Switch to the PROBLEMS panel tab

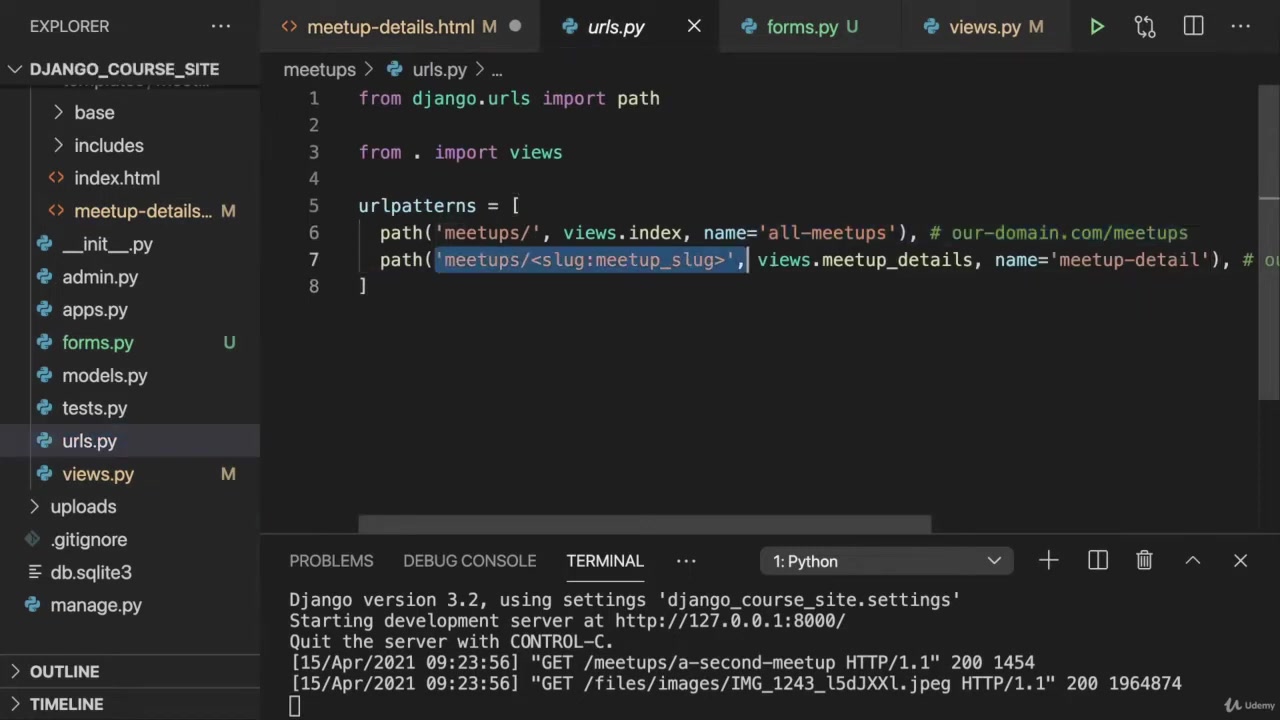(x=331, y=561)
